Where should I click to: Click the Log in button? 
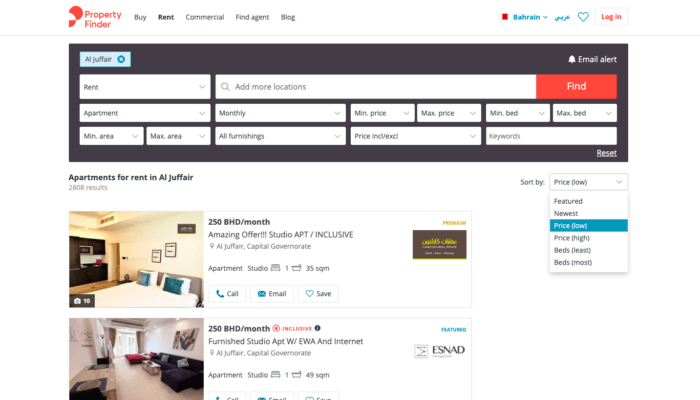[x=611, y=17]
